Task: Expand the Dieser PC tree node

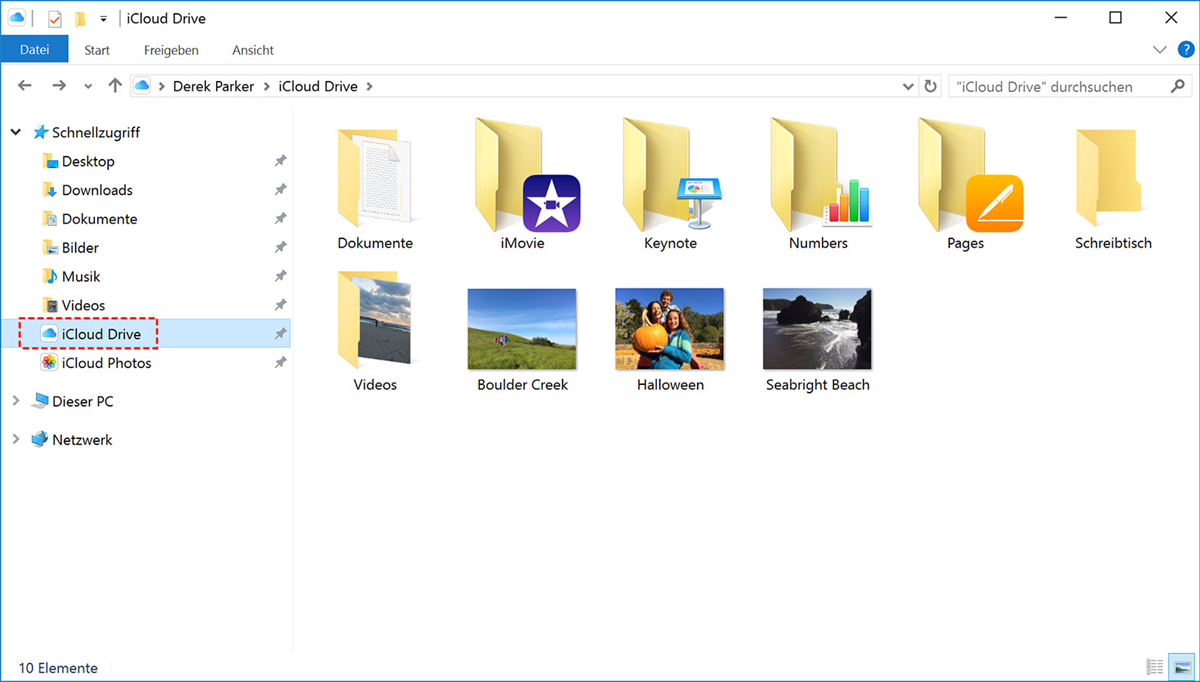Action: click(x=16, y=401)
